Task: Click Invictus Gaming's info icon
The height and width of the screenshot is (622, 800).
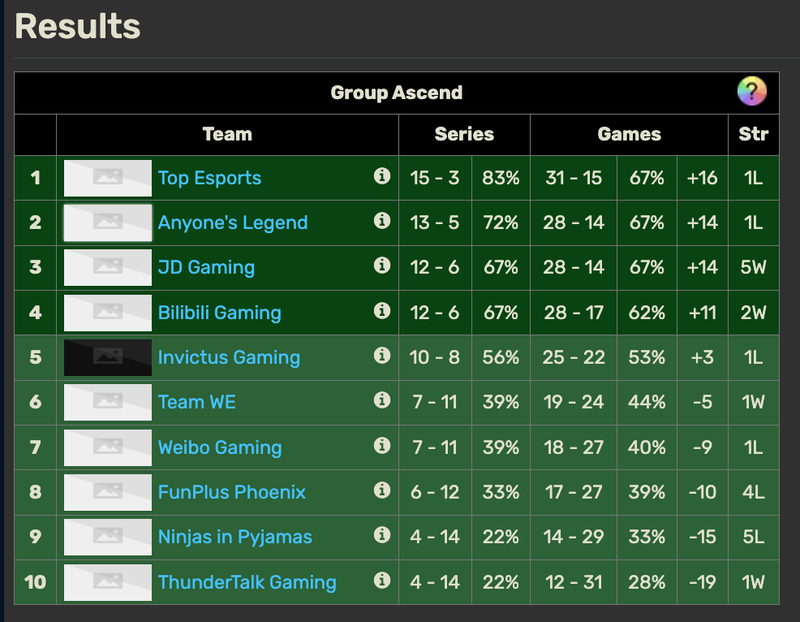Action: point(381,356)
